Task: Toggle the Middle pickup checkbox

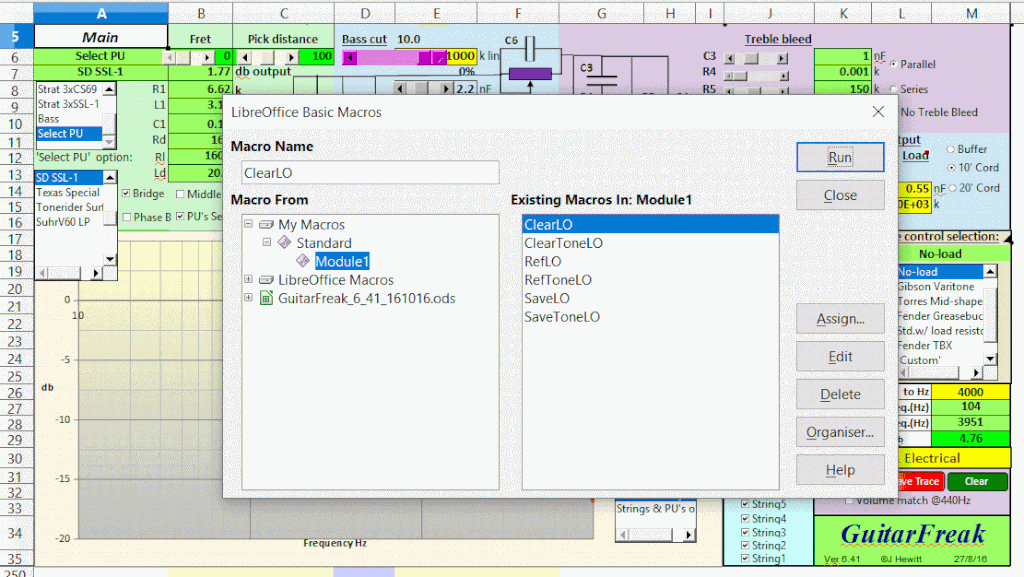Action: pos(180,194)
